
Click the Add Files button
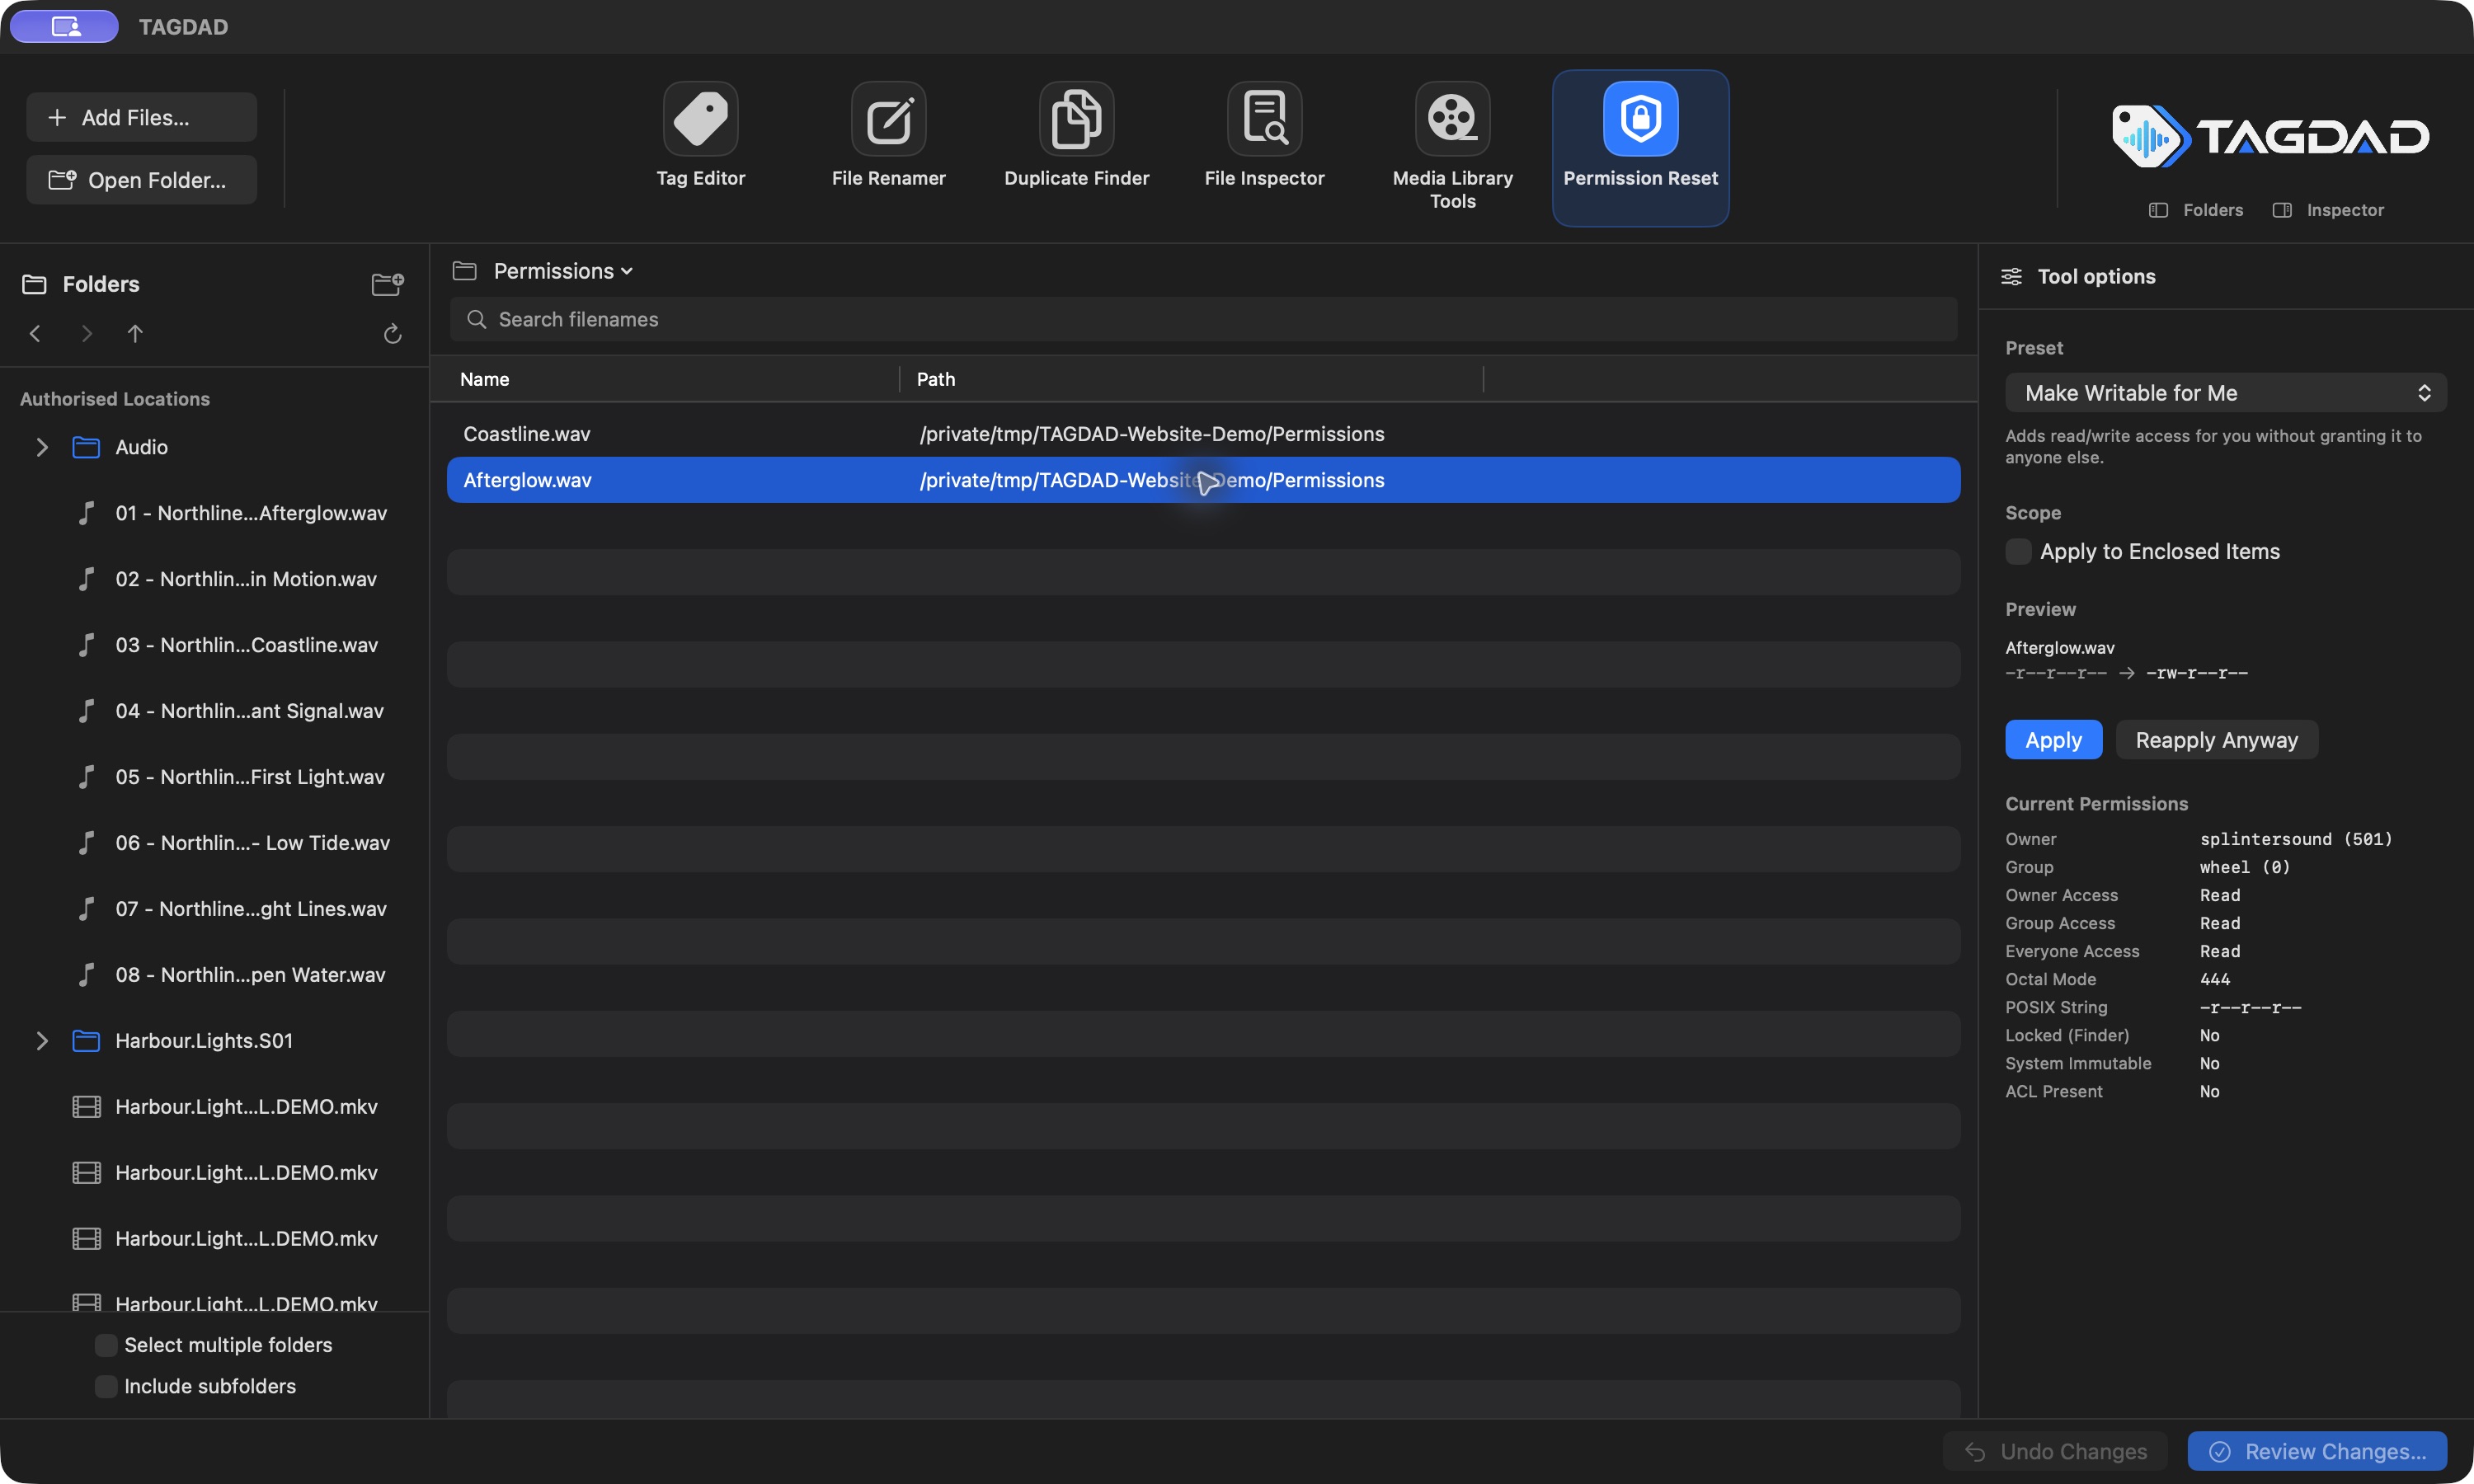pos(141,117)
